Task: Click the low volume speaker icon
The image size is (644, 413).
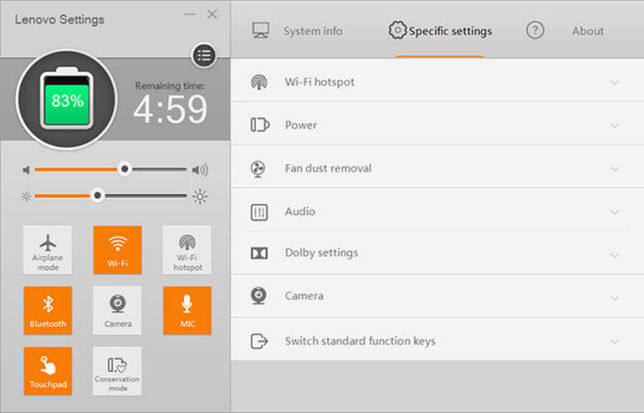Action: tap(26, 170)
